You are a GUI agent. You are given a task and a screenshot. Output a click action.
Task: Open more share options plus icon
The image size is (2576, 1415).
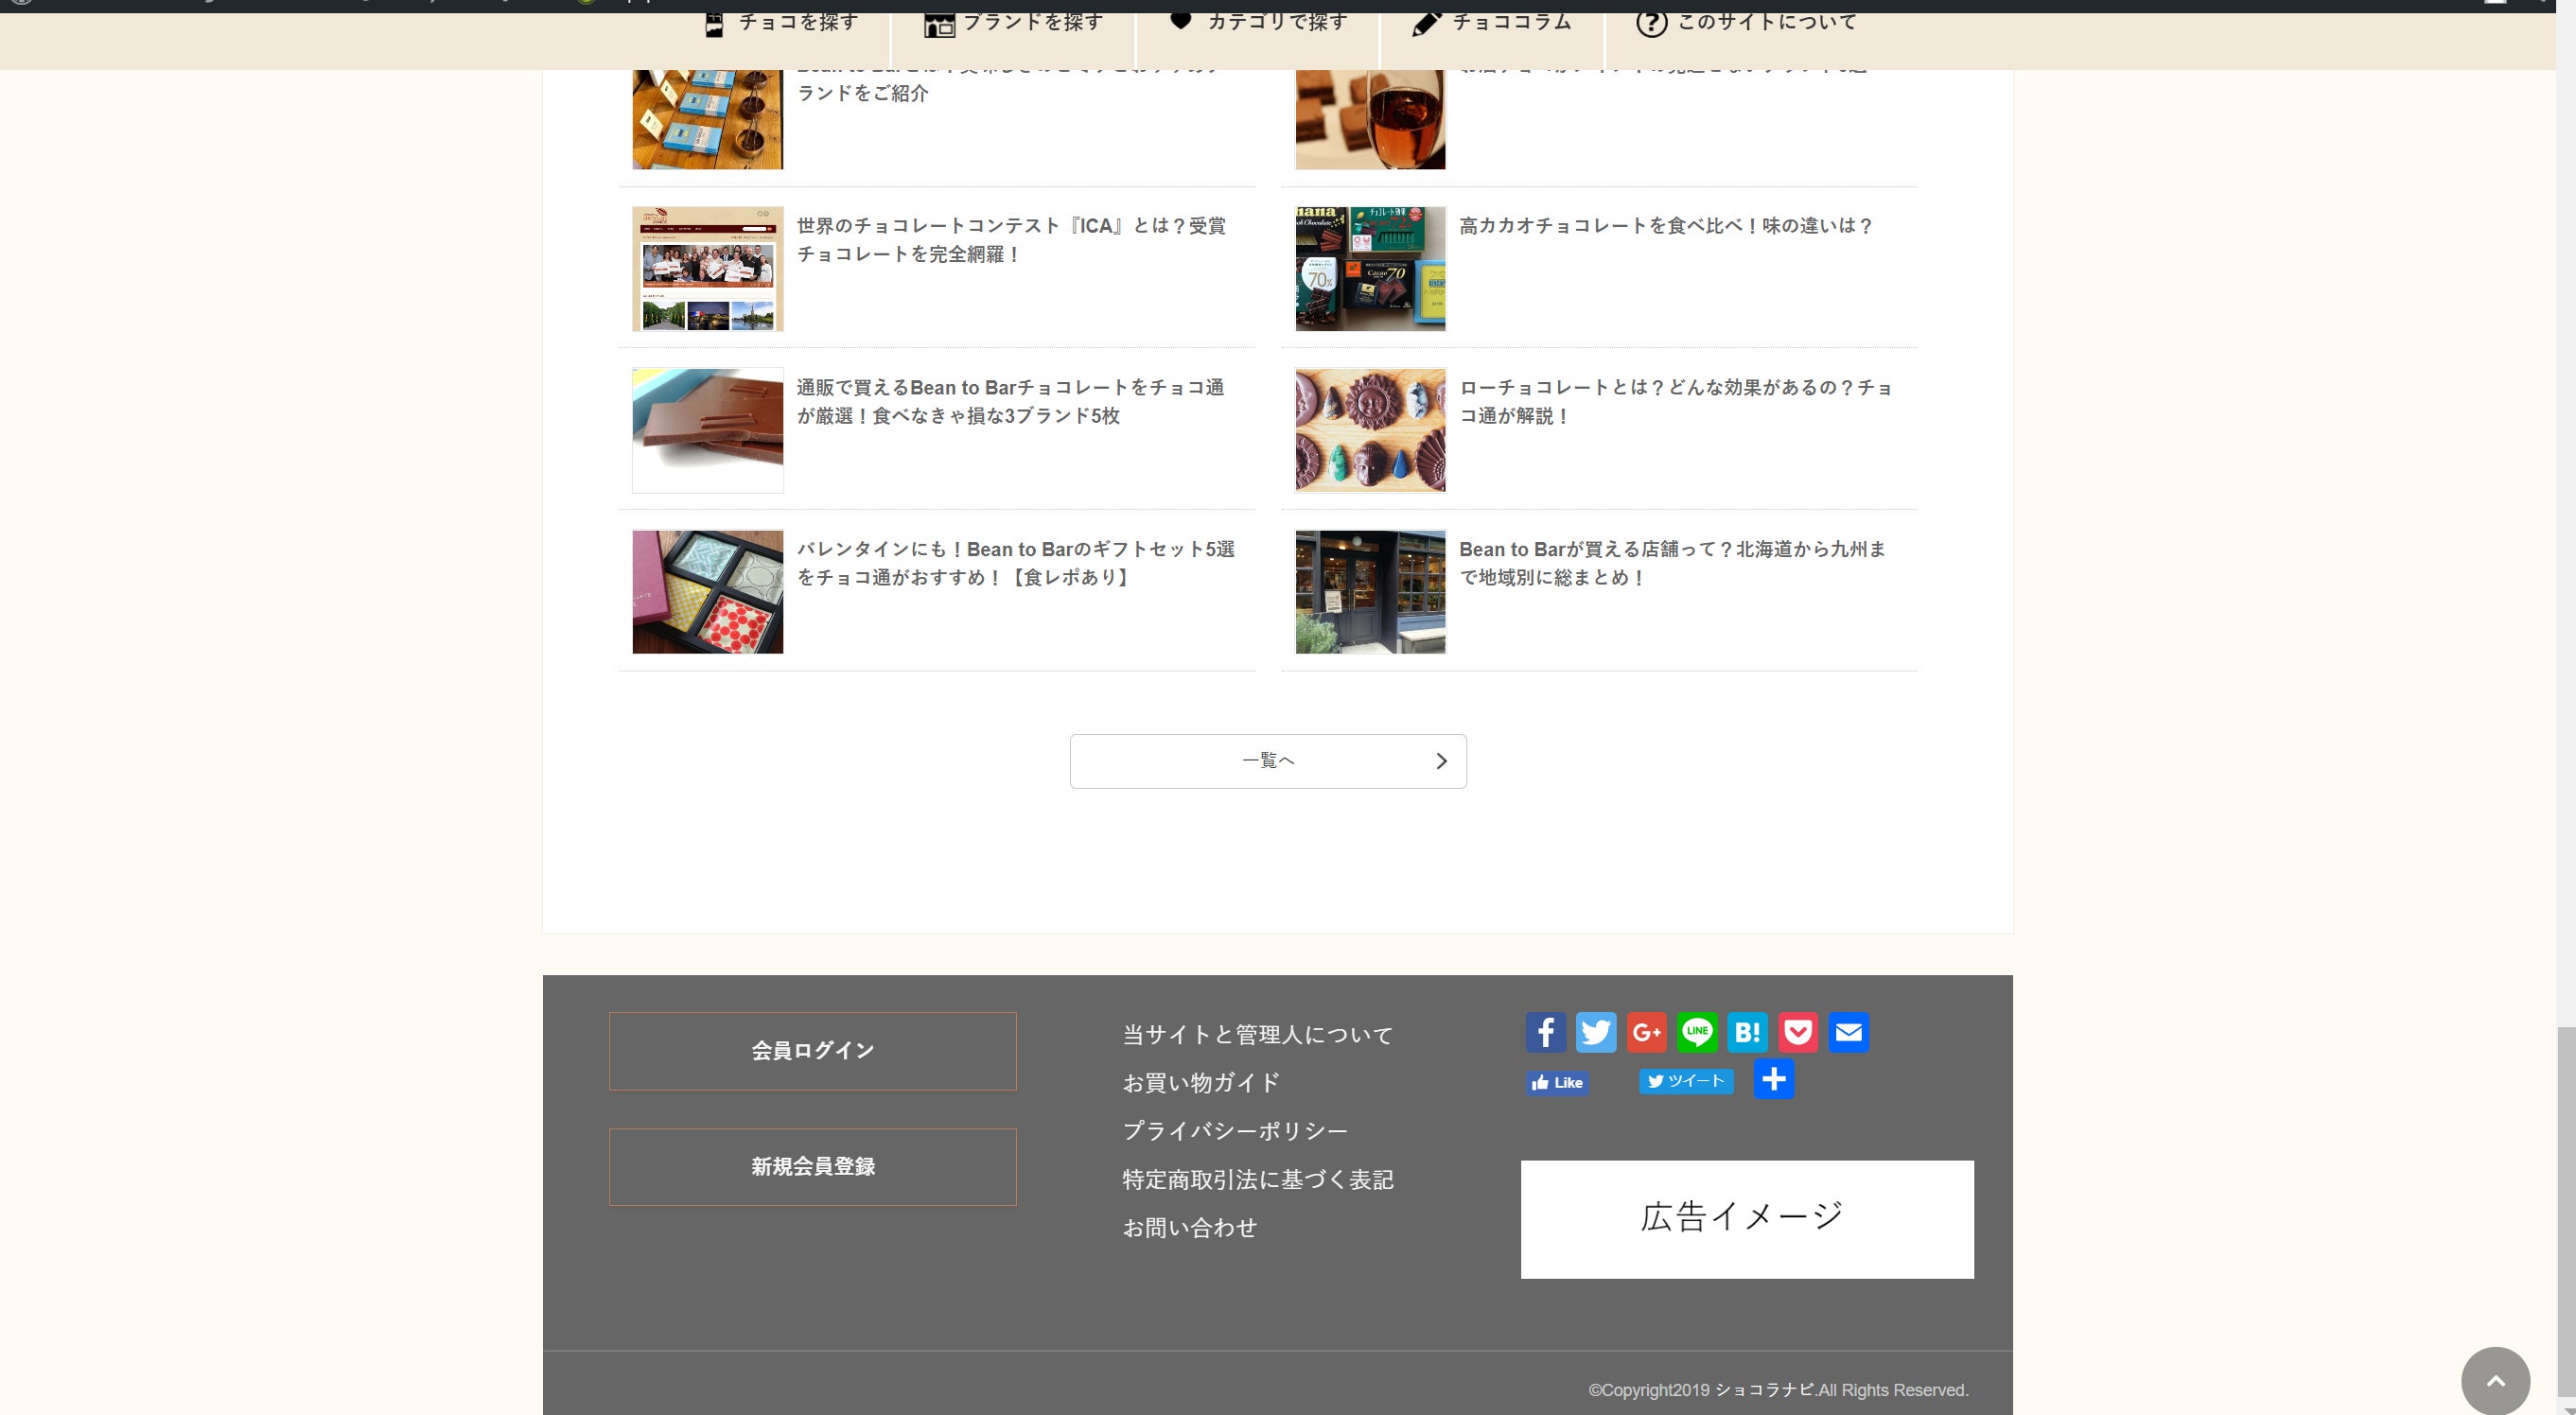pos(1773,1079)
